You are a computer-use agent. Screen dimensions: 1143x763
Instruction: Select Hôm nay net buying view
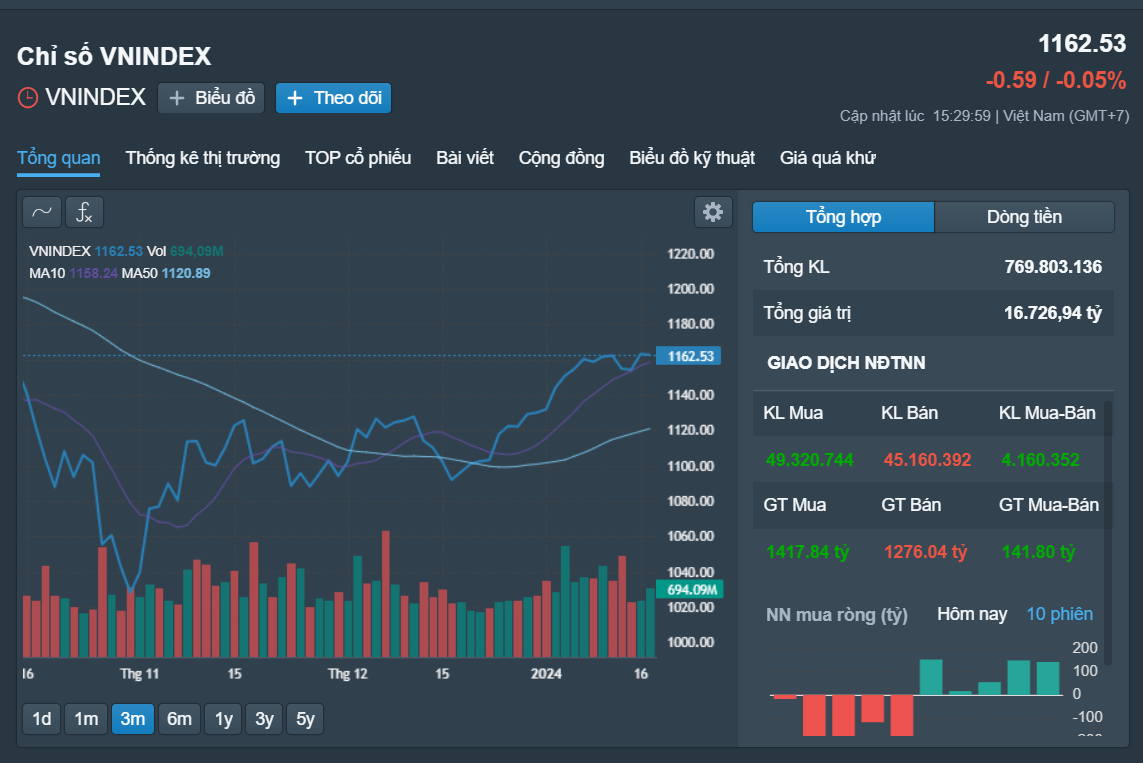[972, 614]
